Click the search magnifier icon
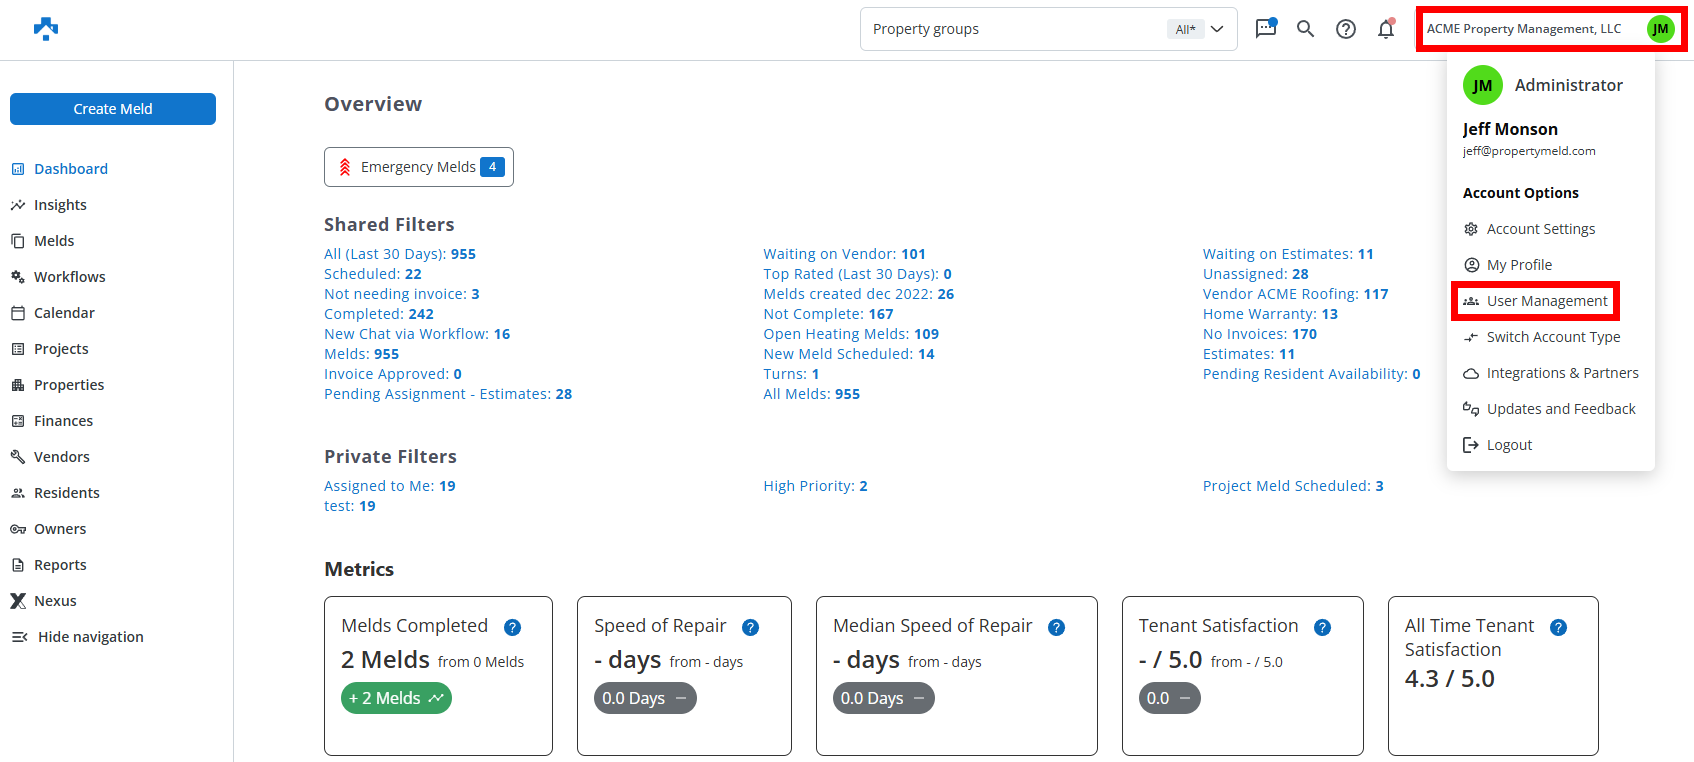1694x762 pixels. coord(1305,29)
